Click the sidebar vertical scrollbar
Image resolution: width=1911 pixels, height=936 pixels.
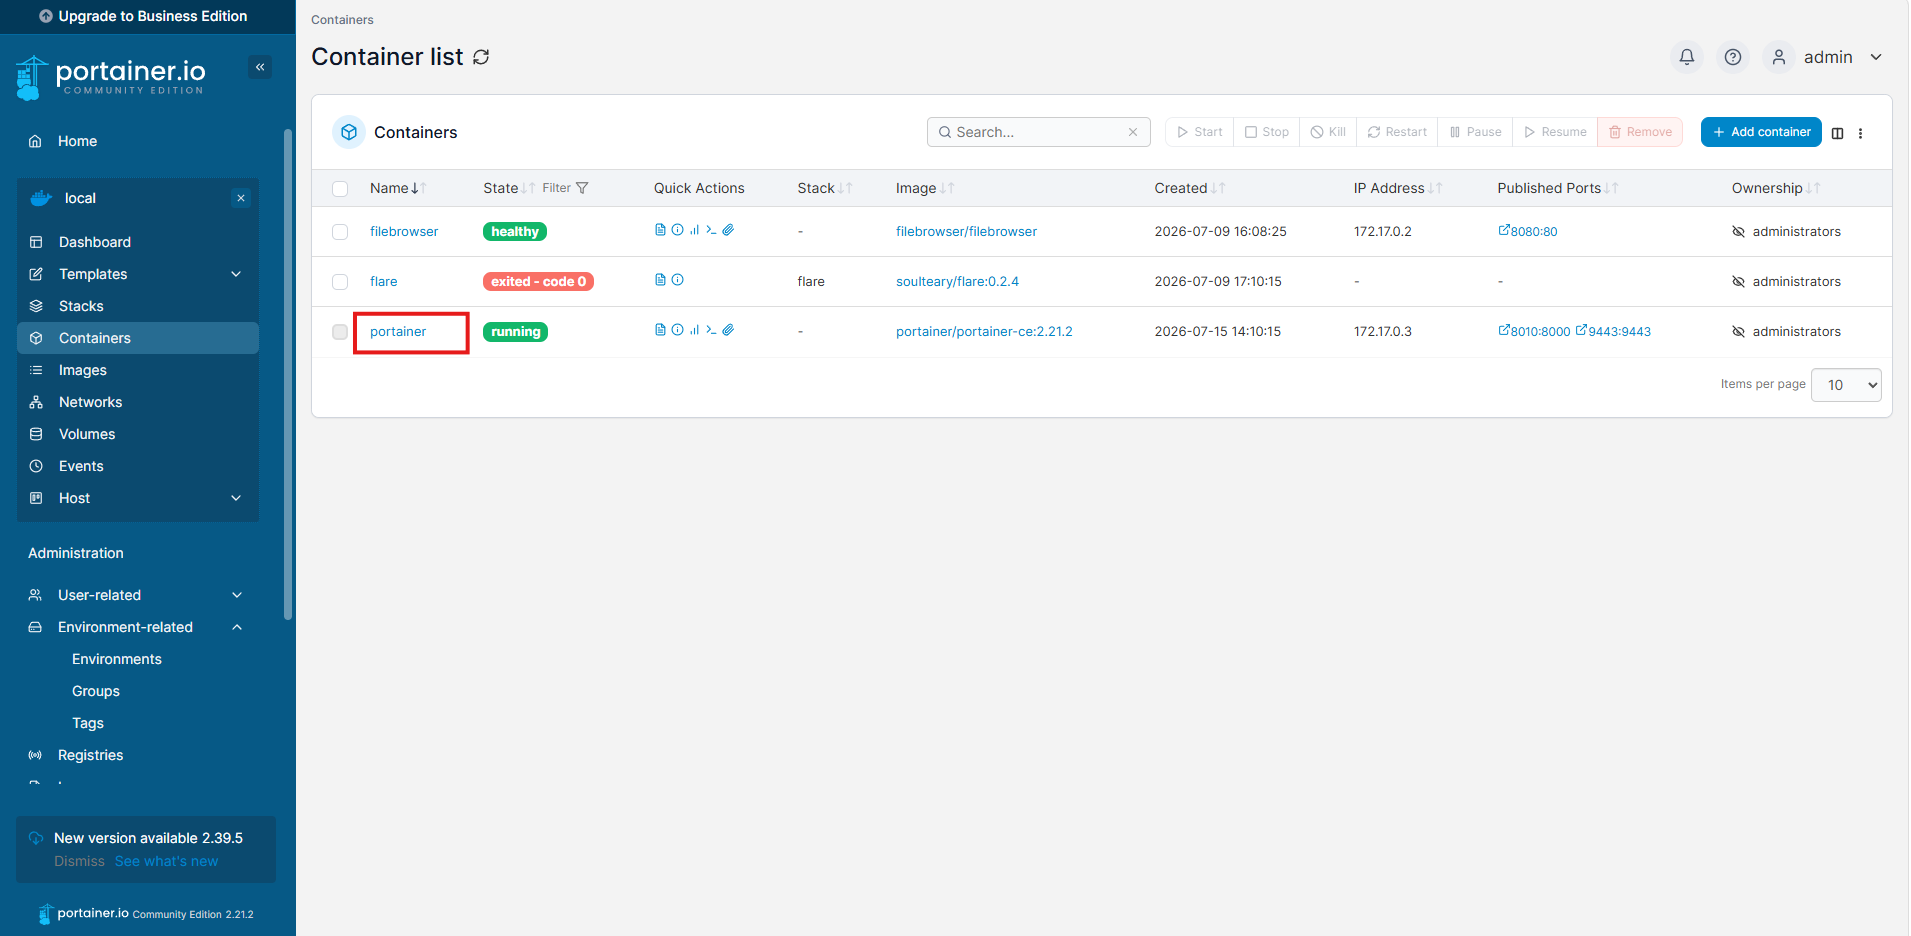coord(288,375)
